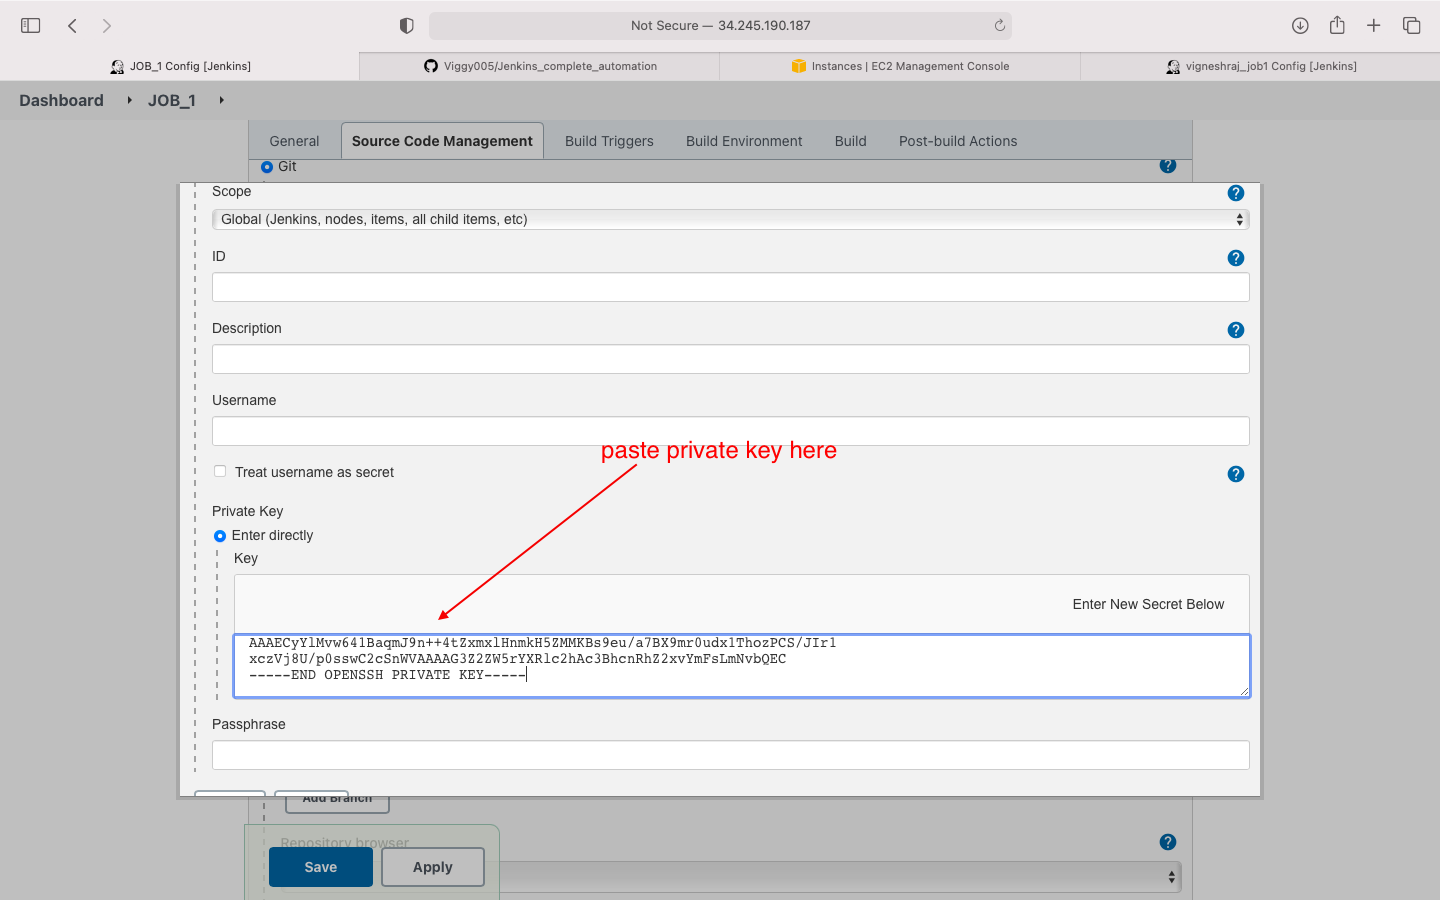Open help icon for Treat username as secret
Viewport: 1440px width, 900px height.
pyautogui.click(x=1236, y=474)
